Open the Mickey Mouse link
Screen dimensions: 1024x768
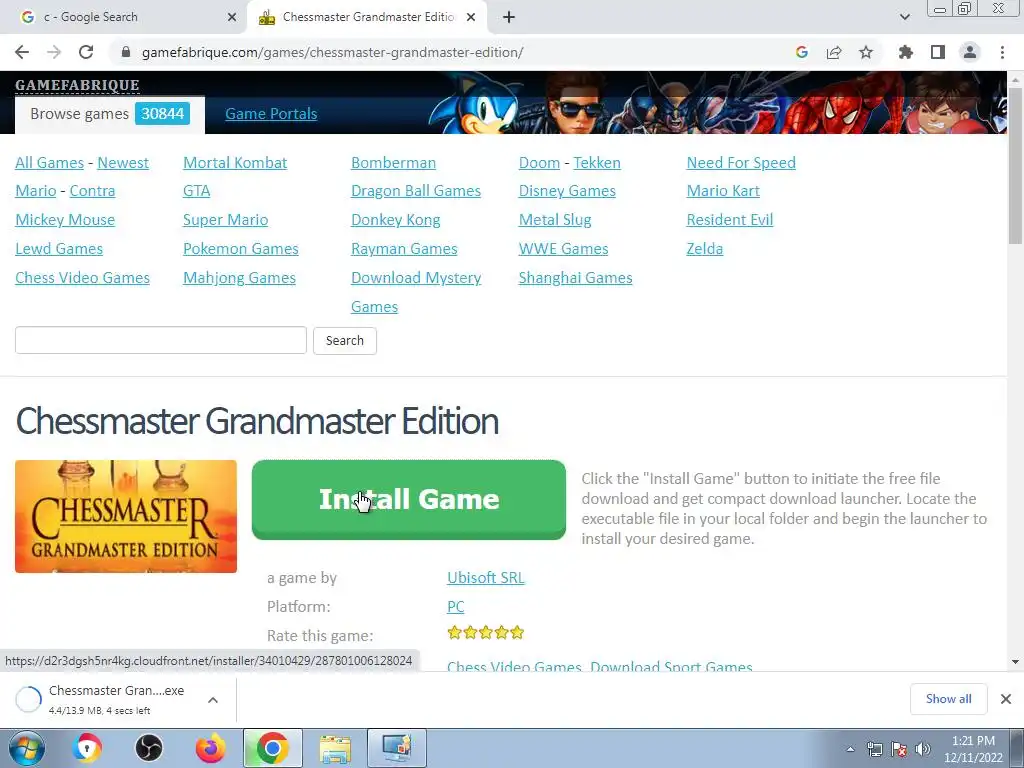(65, 219)
